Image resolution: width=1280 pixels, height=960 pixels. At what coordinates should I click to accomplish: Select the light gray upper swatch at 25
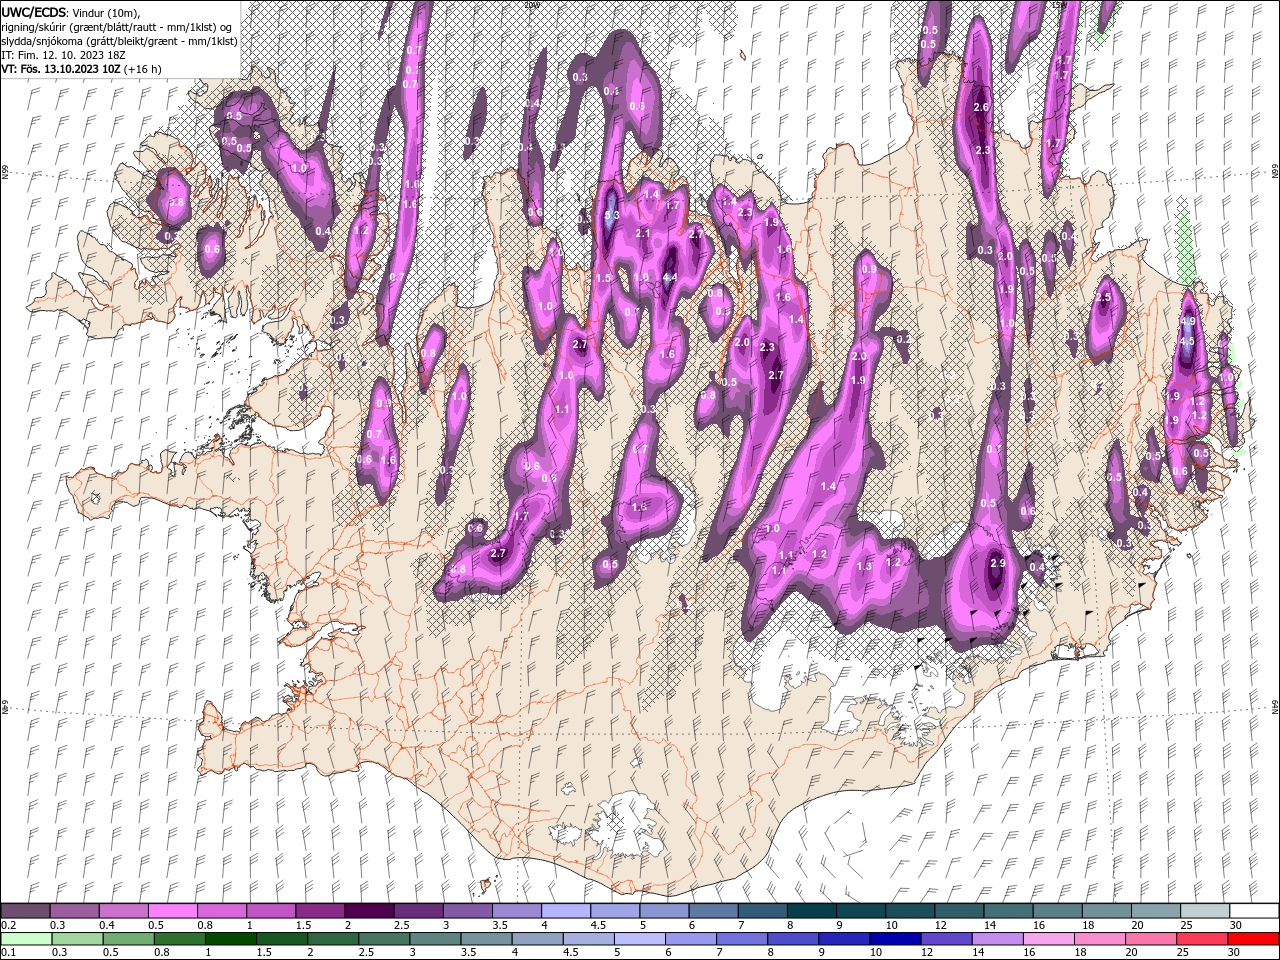[x=1204, y=911]
